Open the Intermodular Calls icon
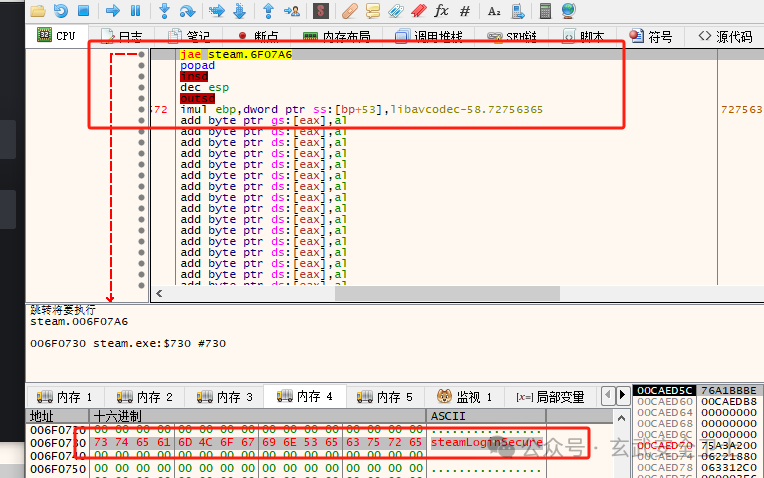 pyautogui.click(x=517, y=10)
